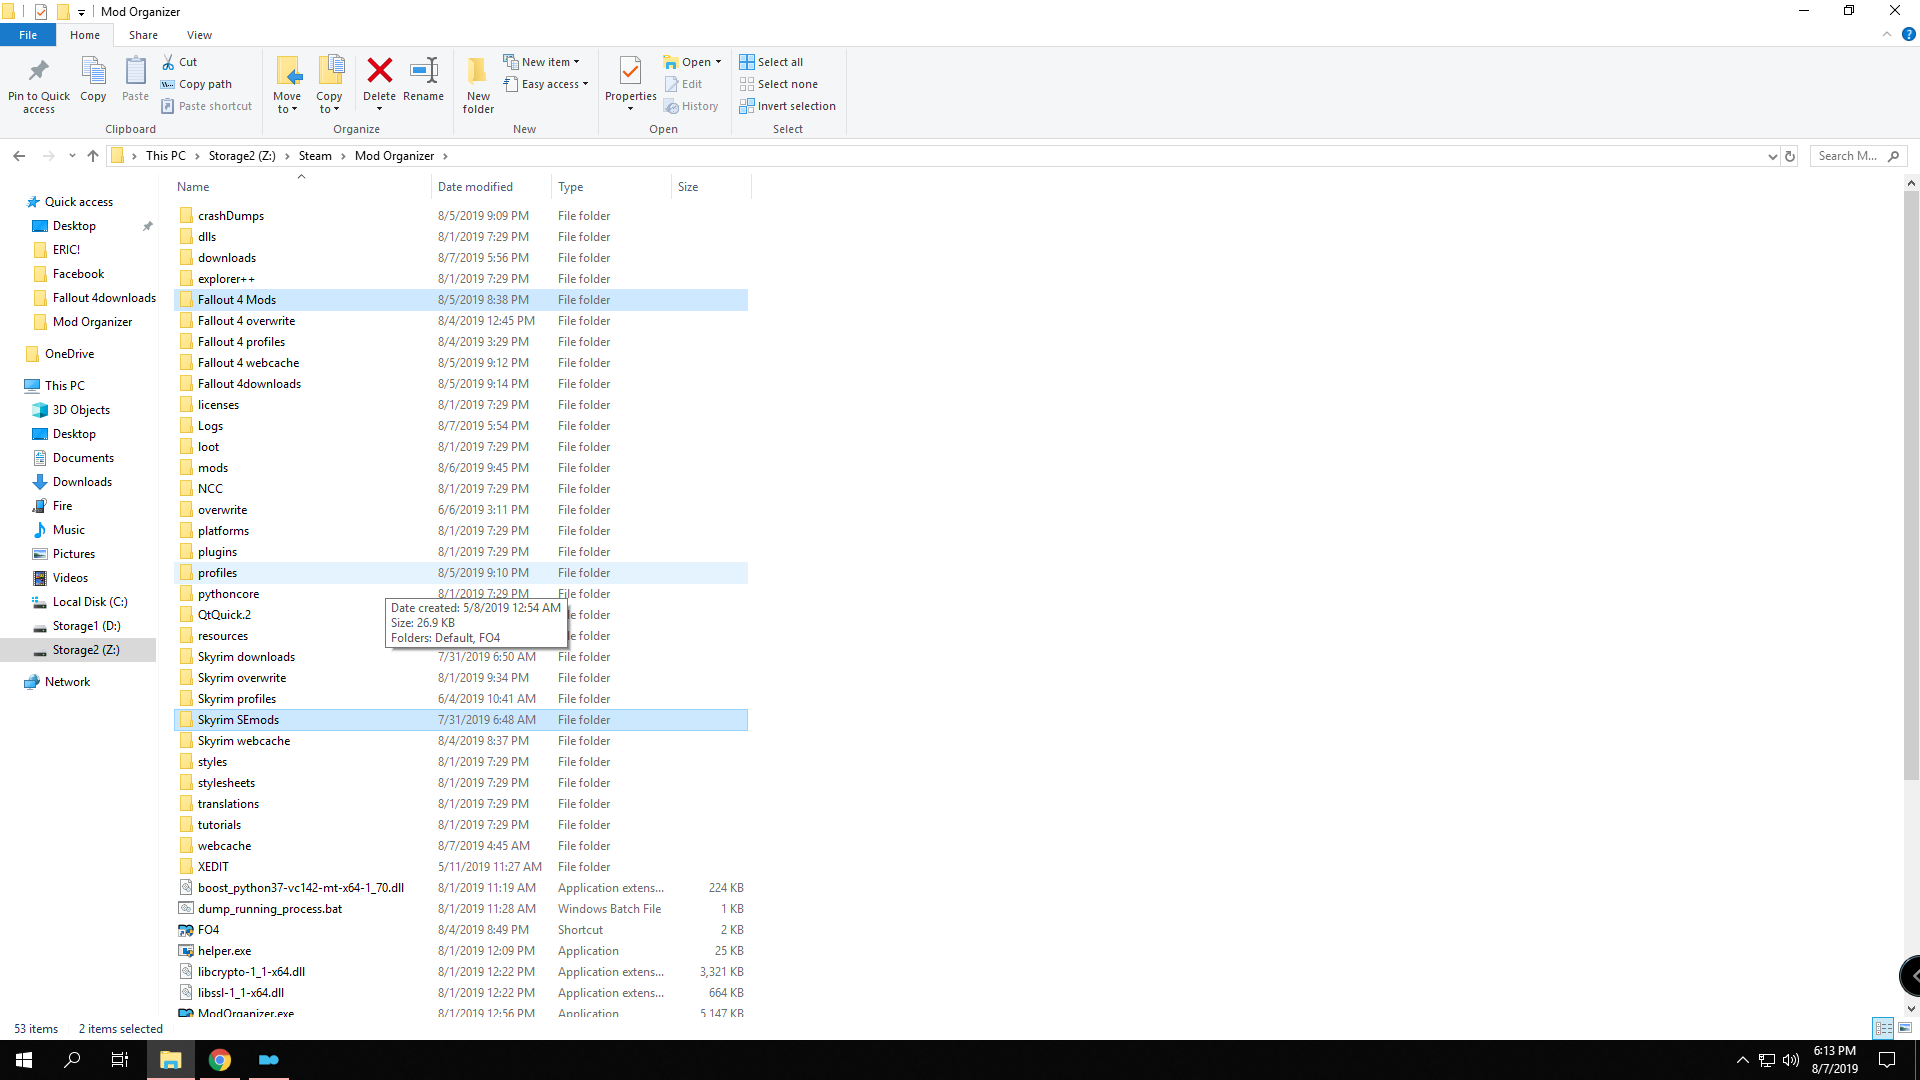Refresh the current folder view
This screenshot has width=1920, height=1080.
(1790, 156)
